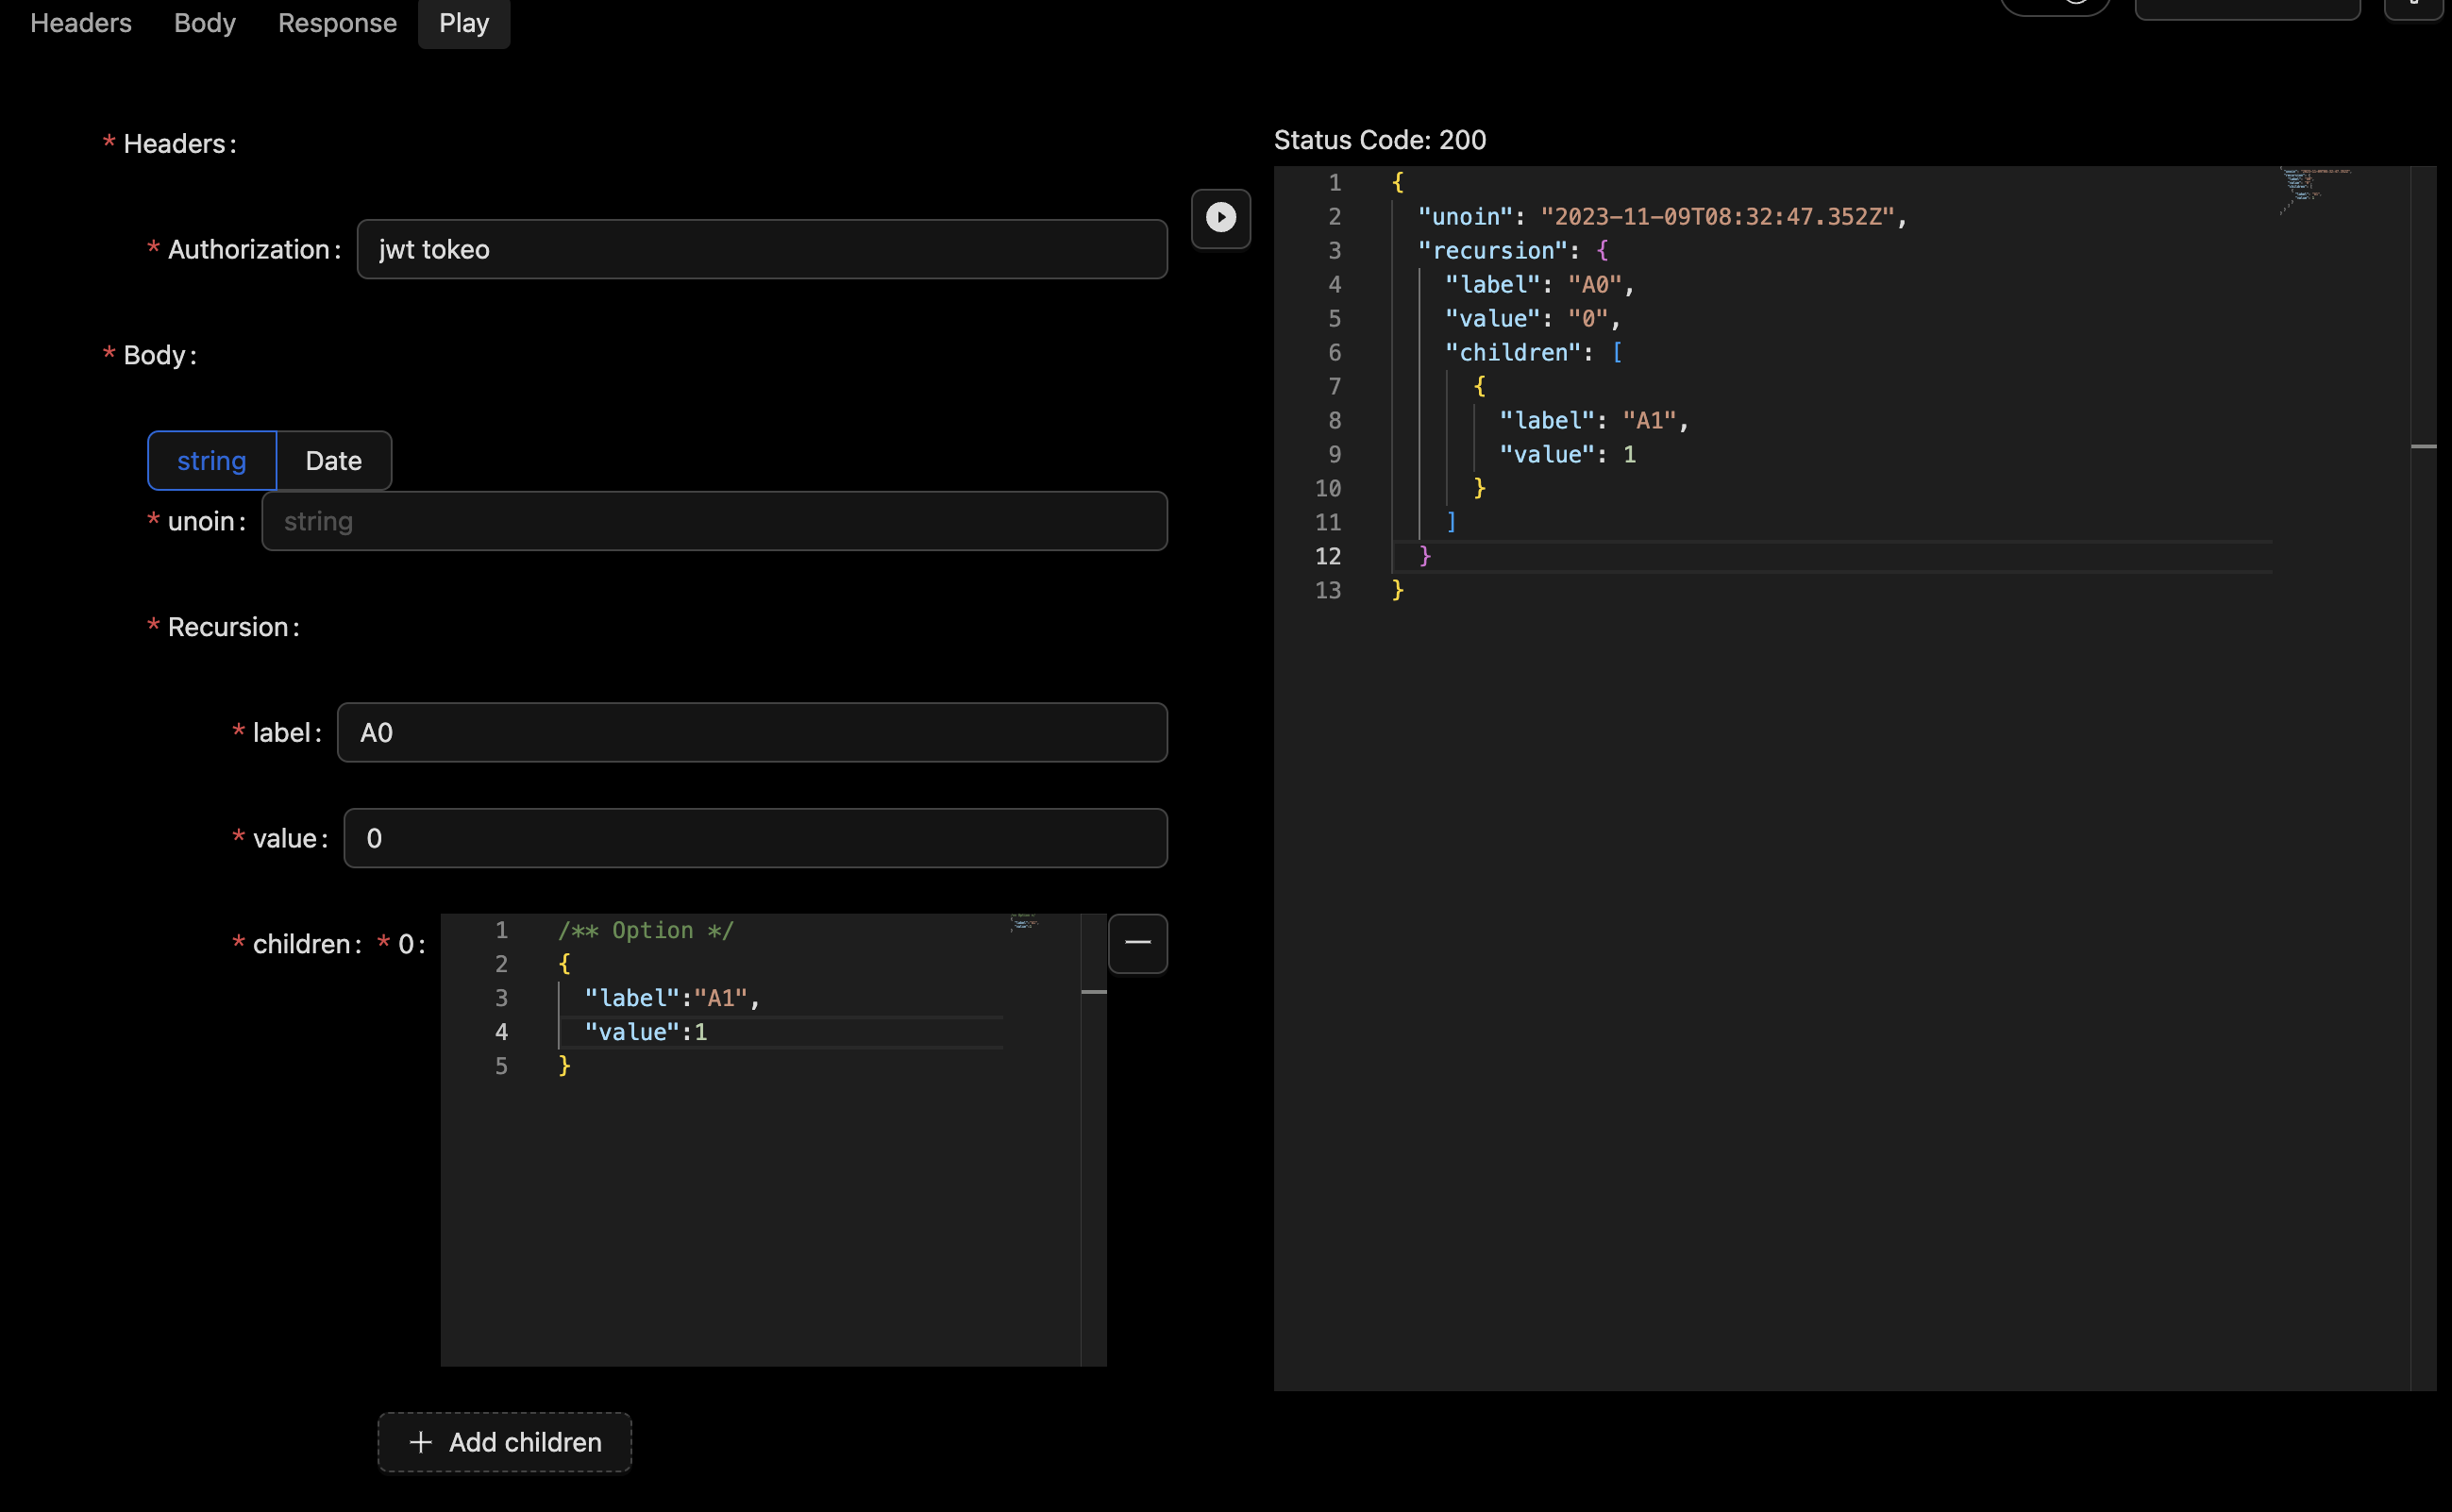Select the Play tab
Screen dimensions: 2452x1512
coord(463,22)
